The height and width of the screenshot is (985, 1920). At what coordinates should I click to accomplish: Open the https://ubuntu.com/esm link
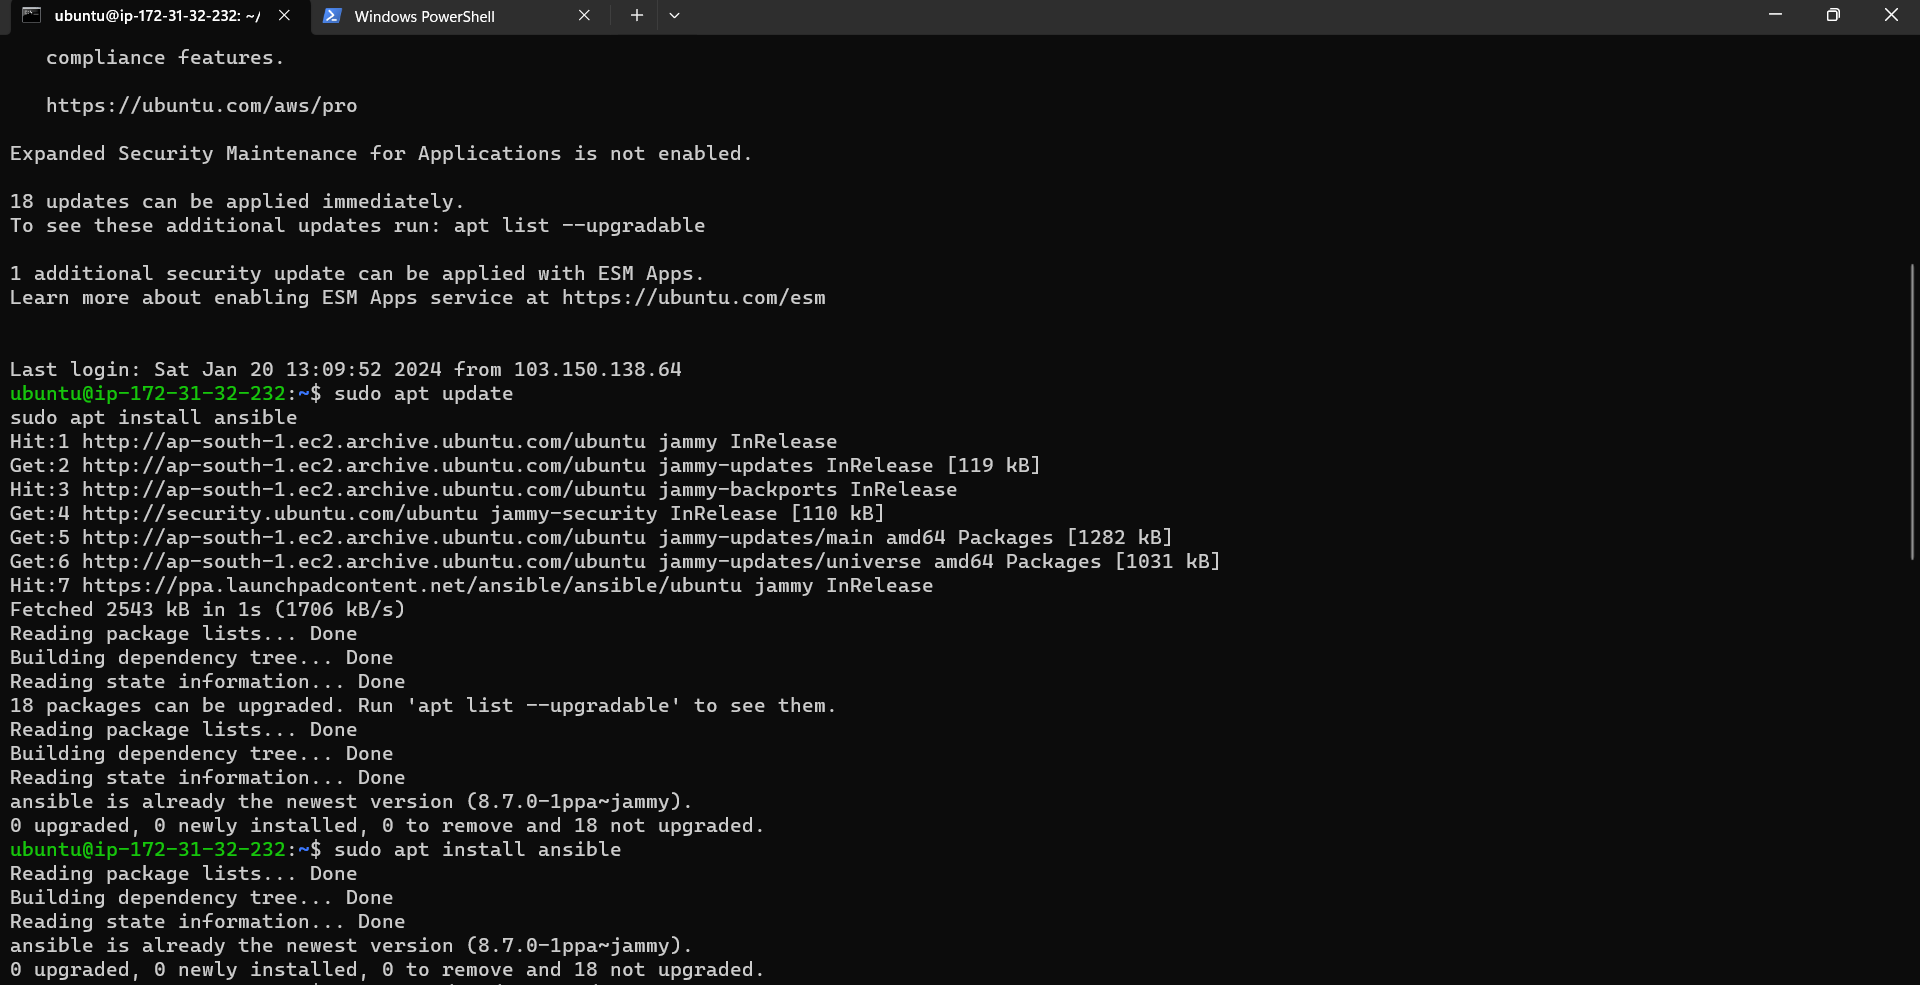coord(693,297)
